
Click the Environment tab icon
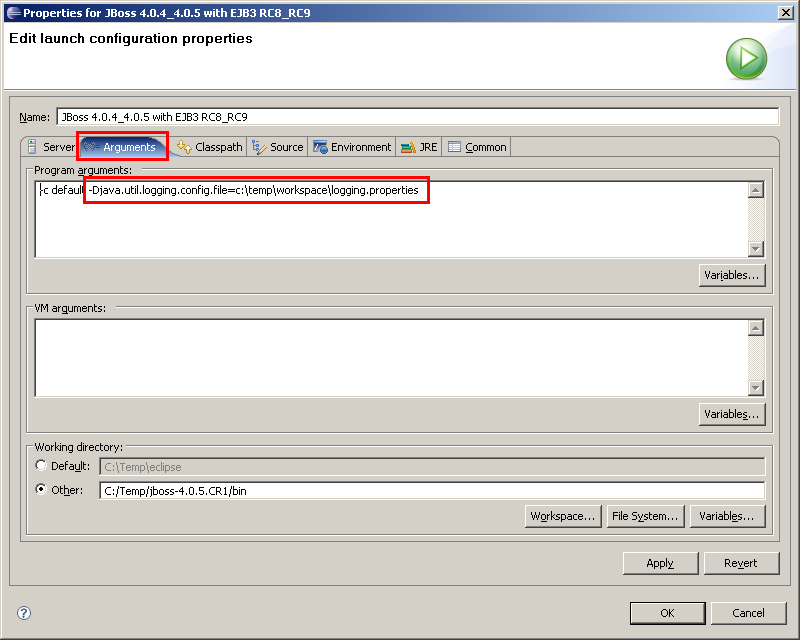point(320,147)
